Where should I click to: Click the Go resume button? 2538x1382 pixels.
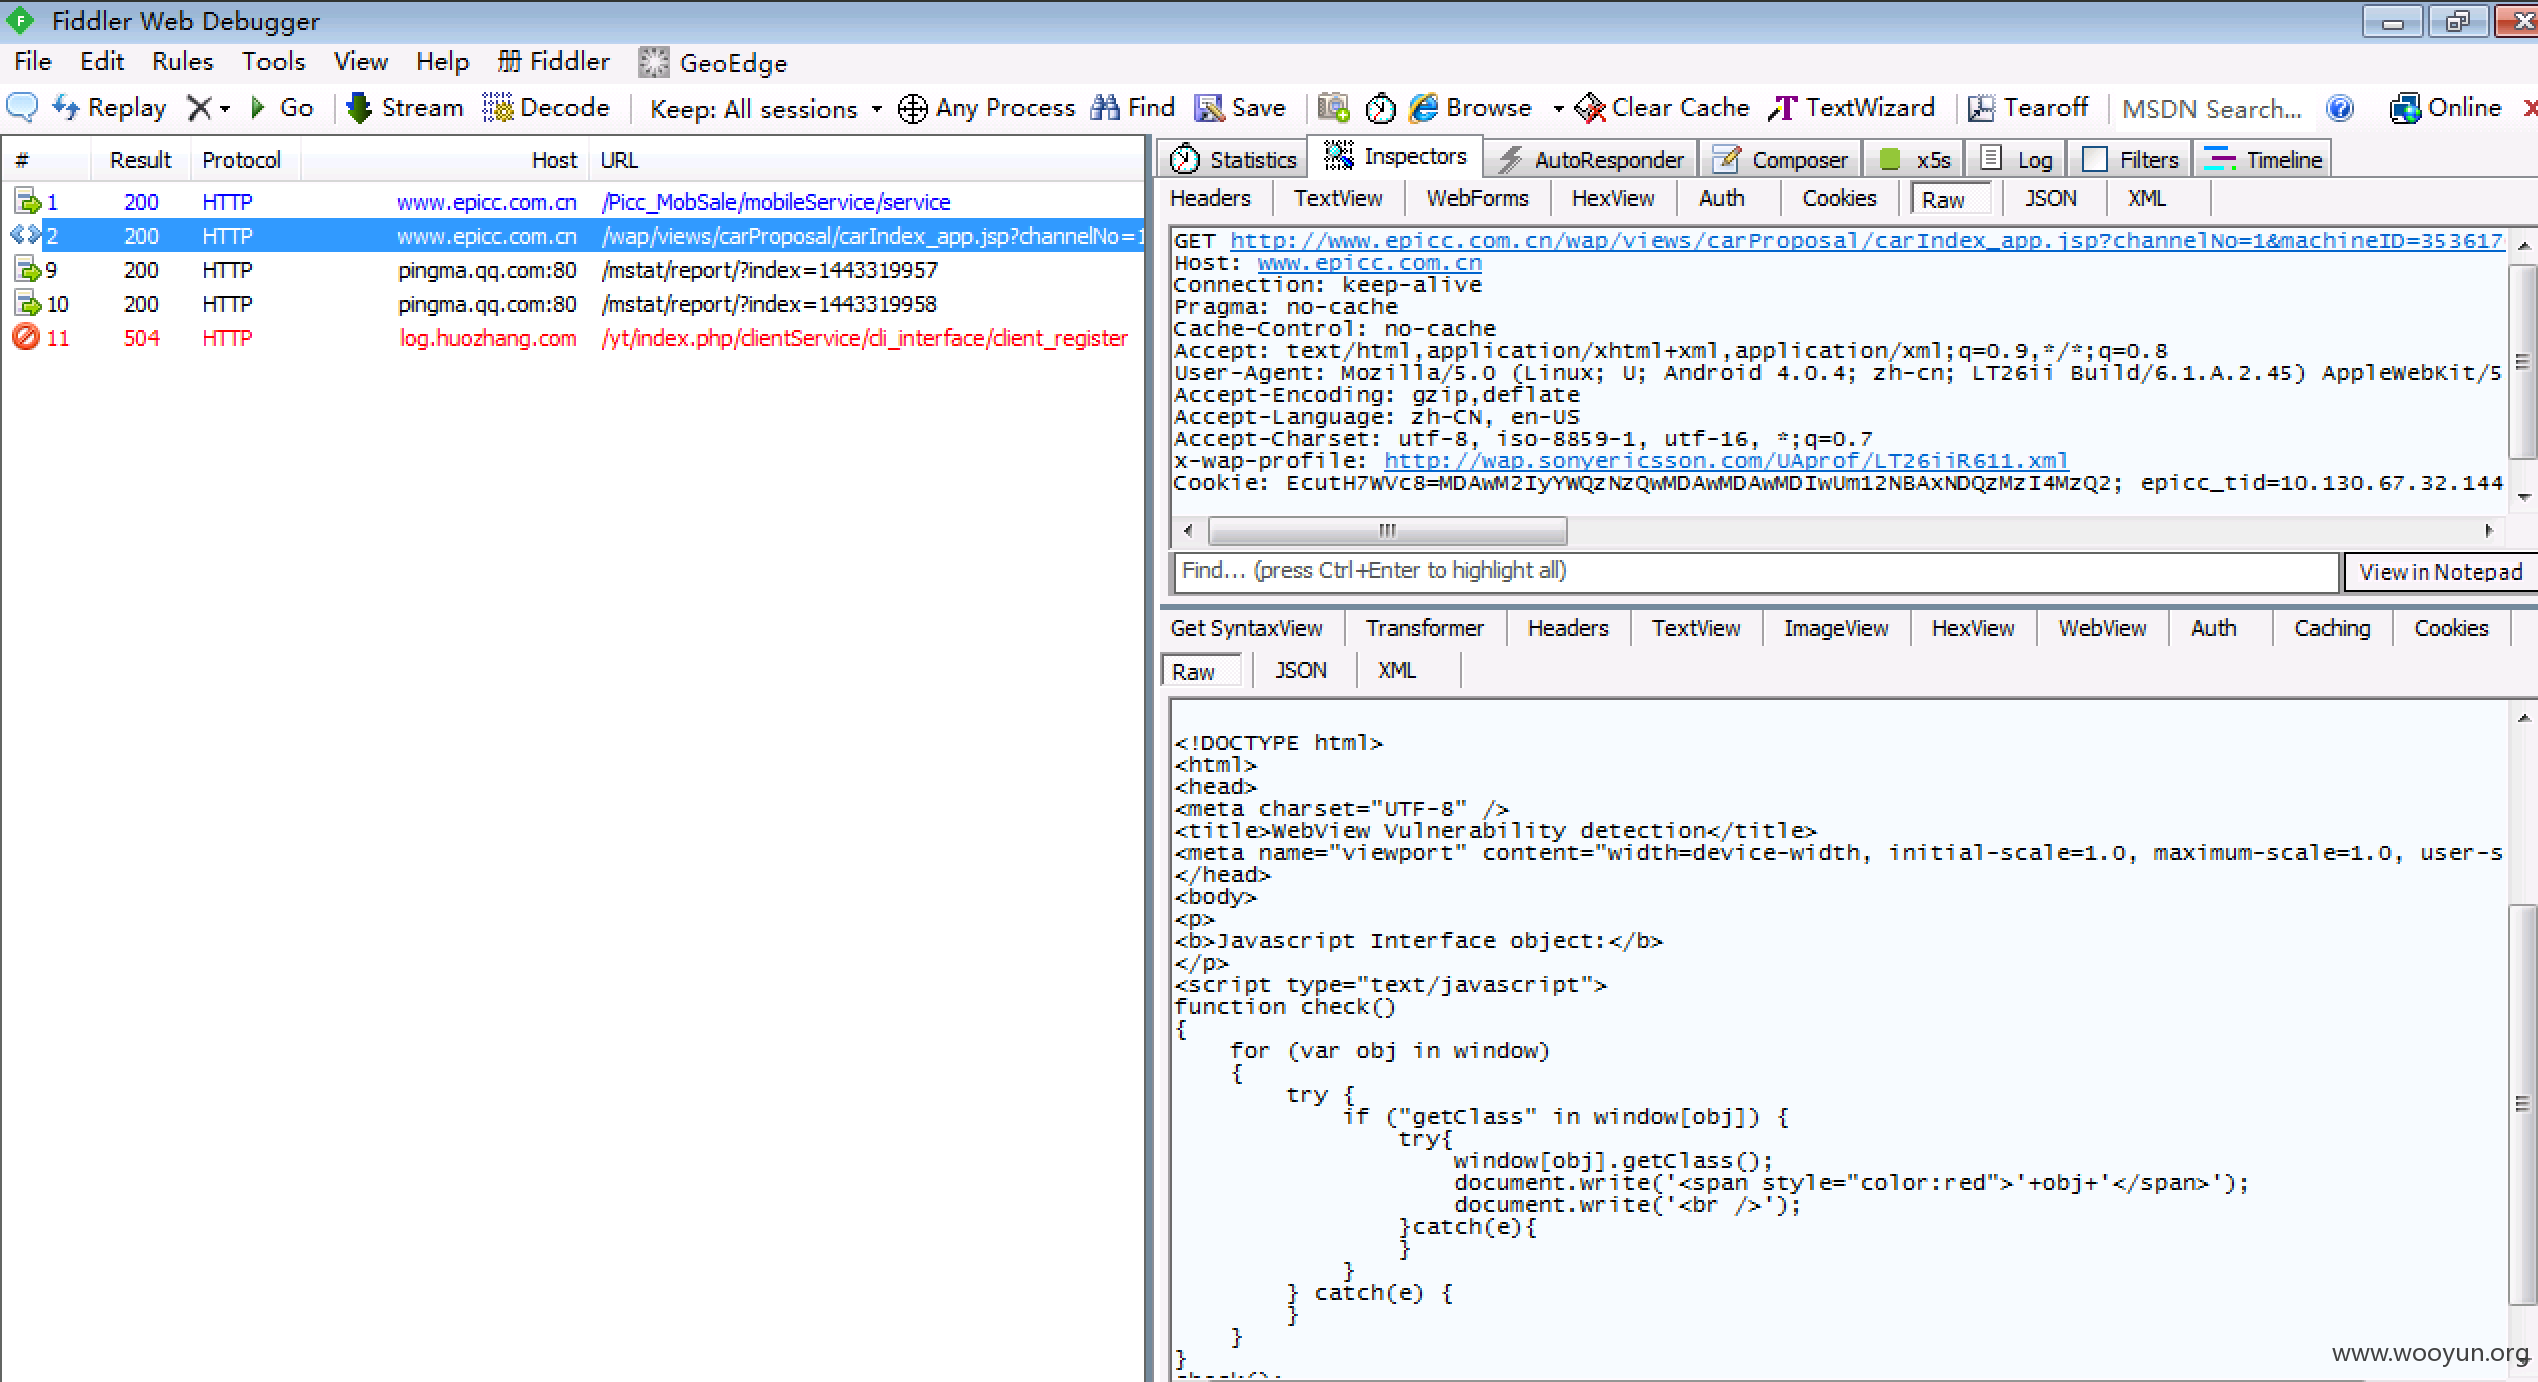283,107
